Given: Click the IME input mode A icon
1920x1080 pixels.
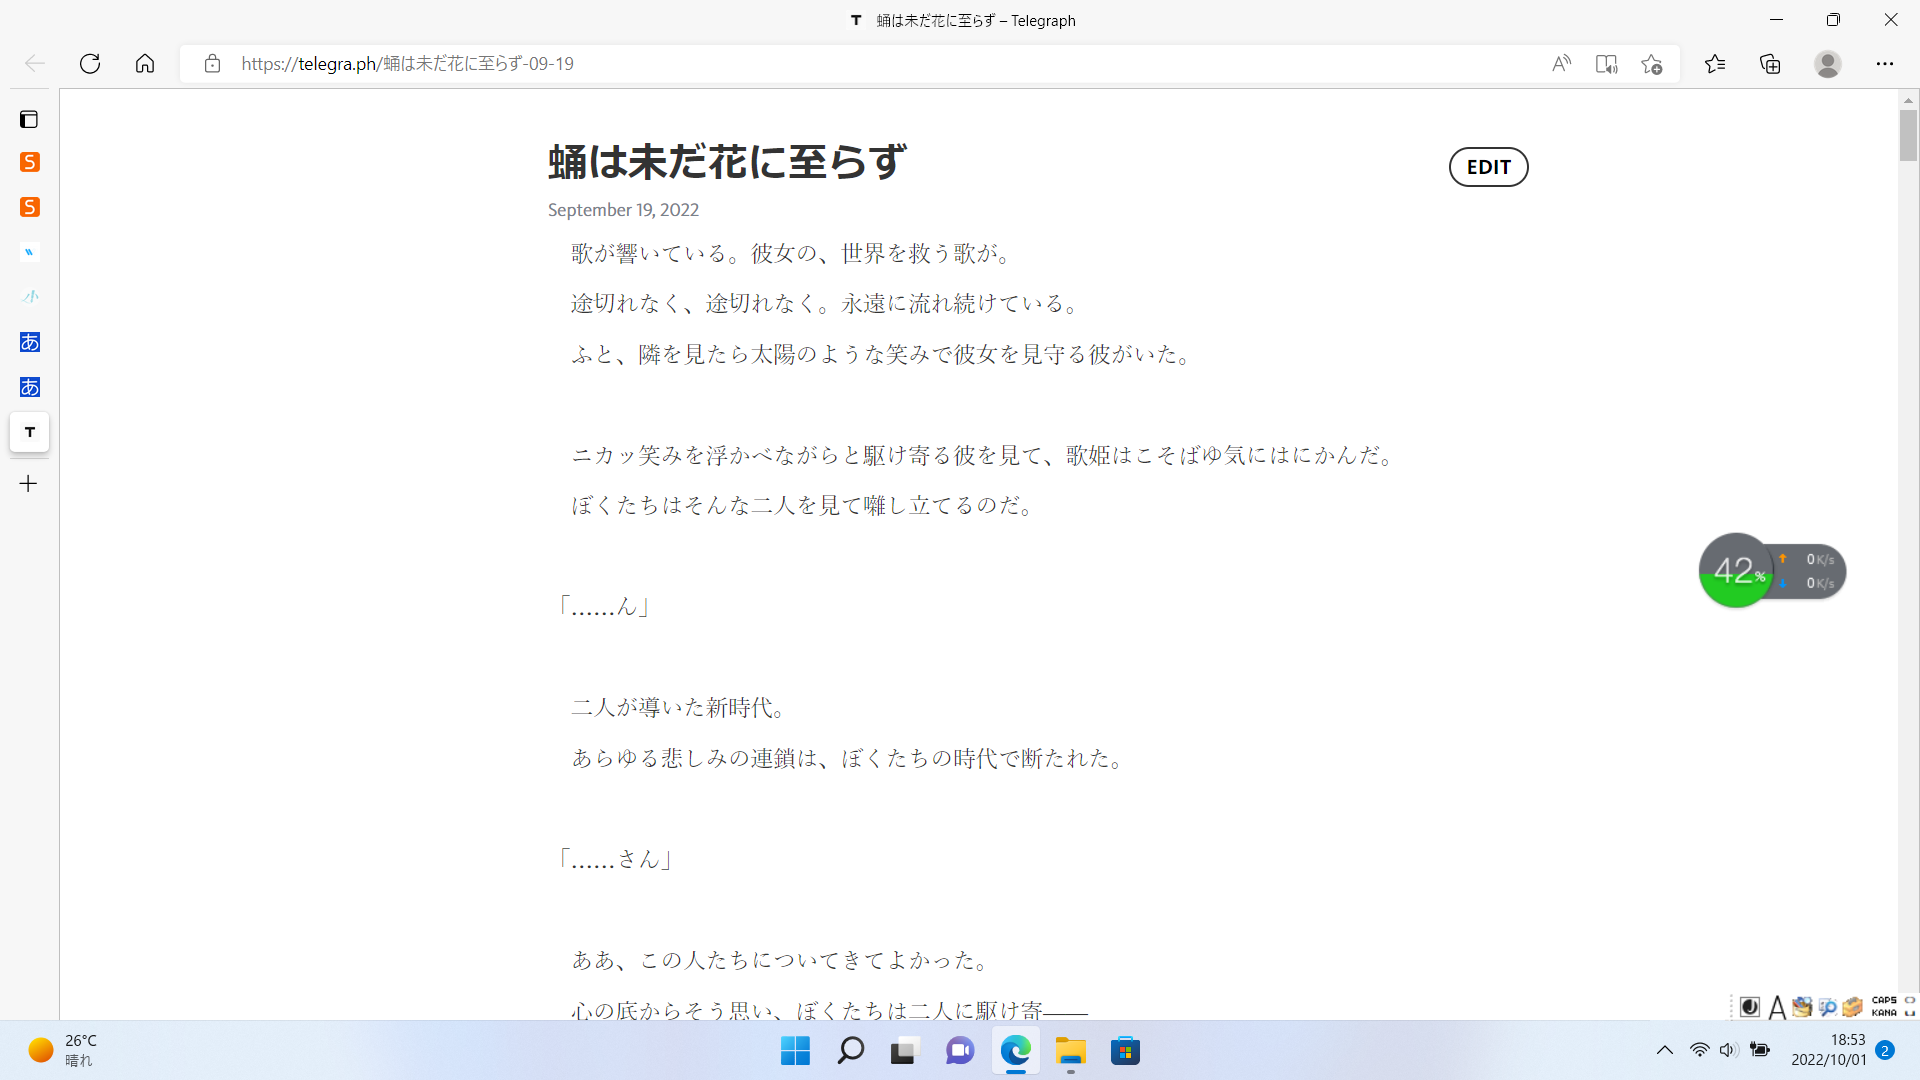Looking at the screenshot, I should tap(1777, 1007).
